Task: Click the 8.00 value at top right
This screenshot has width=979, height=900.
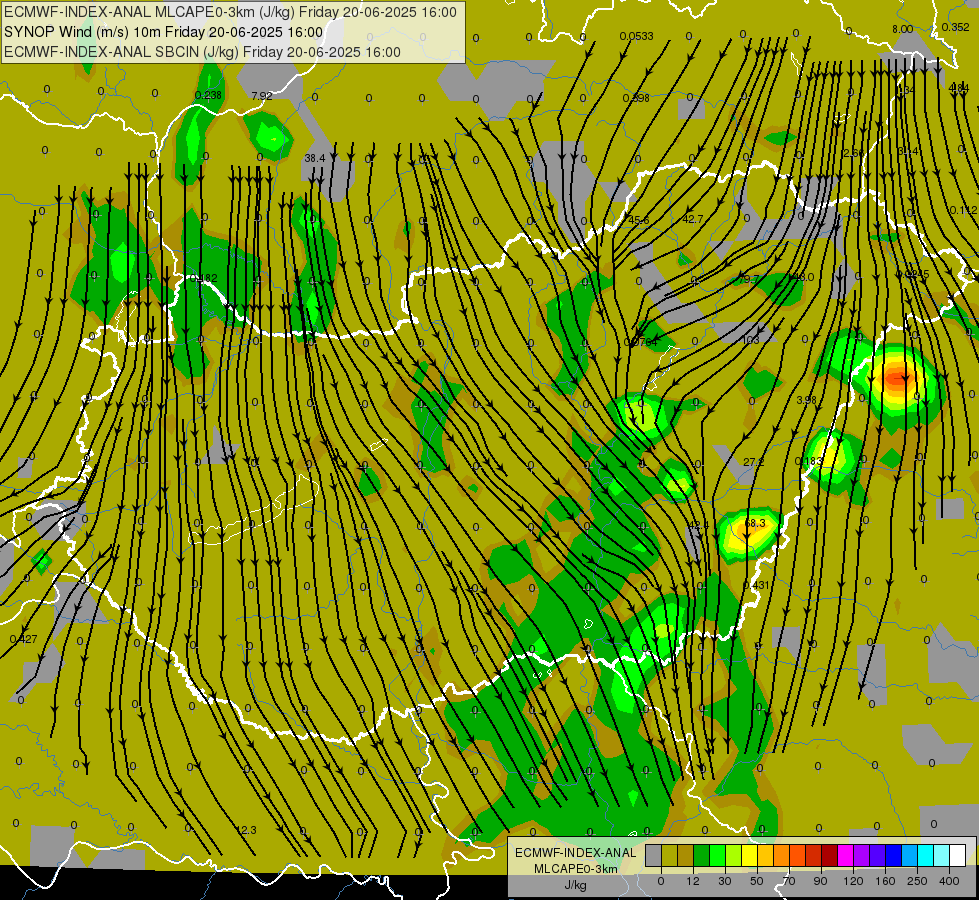Action: [902, 29]
